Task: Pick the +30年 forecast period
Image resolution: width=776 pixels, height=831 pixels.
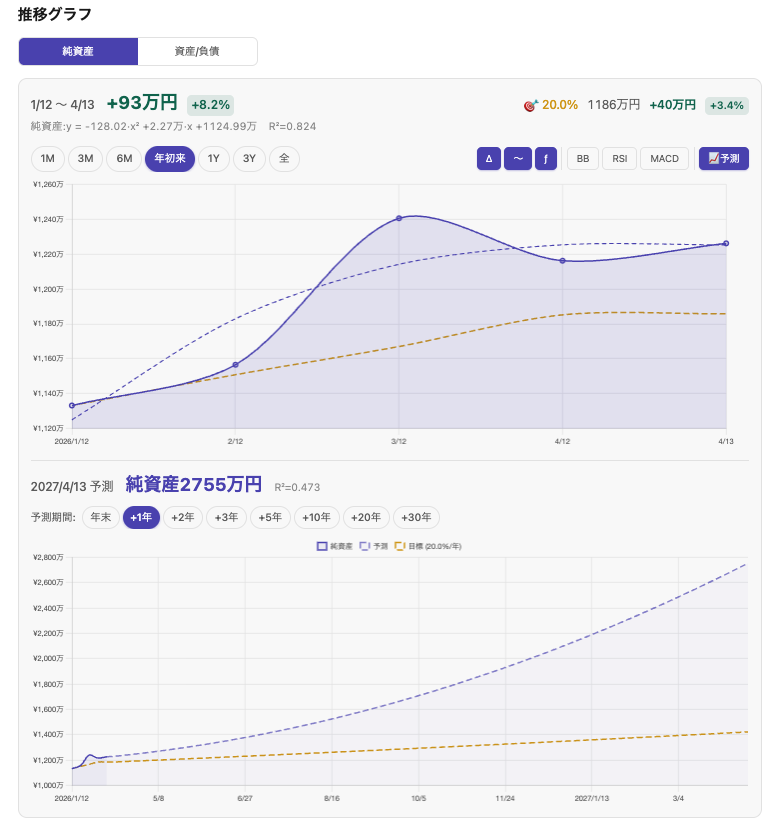Action: (416, 517)
